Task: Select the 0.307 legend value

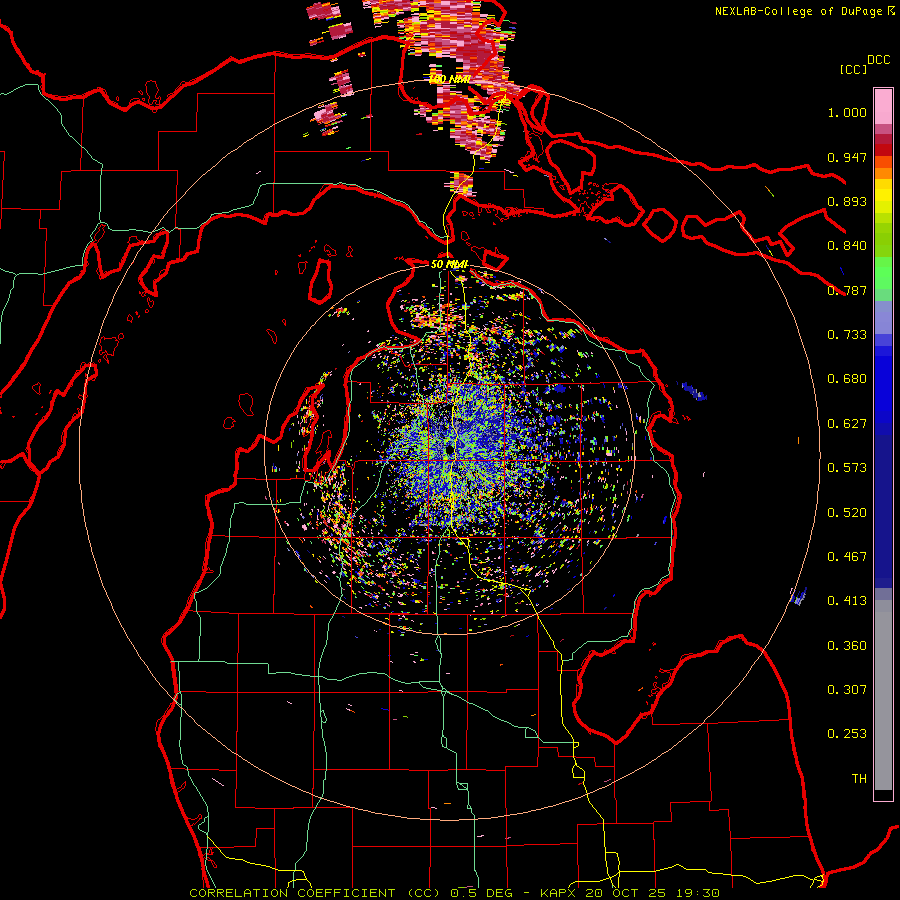Action: pyautogui.click(x=847, y=690)
